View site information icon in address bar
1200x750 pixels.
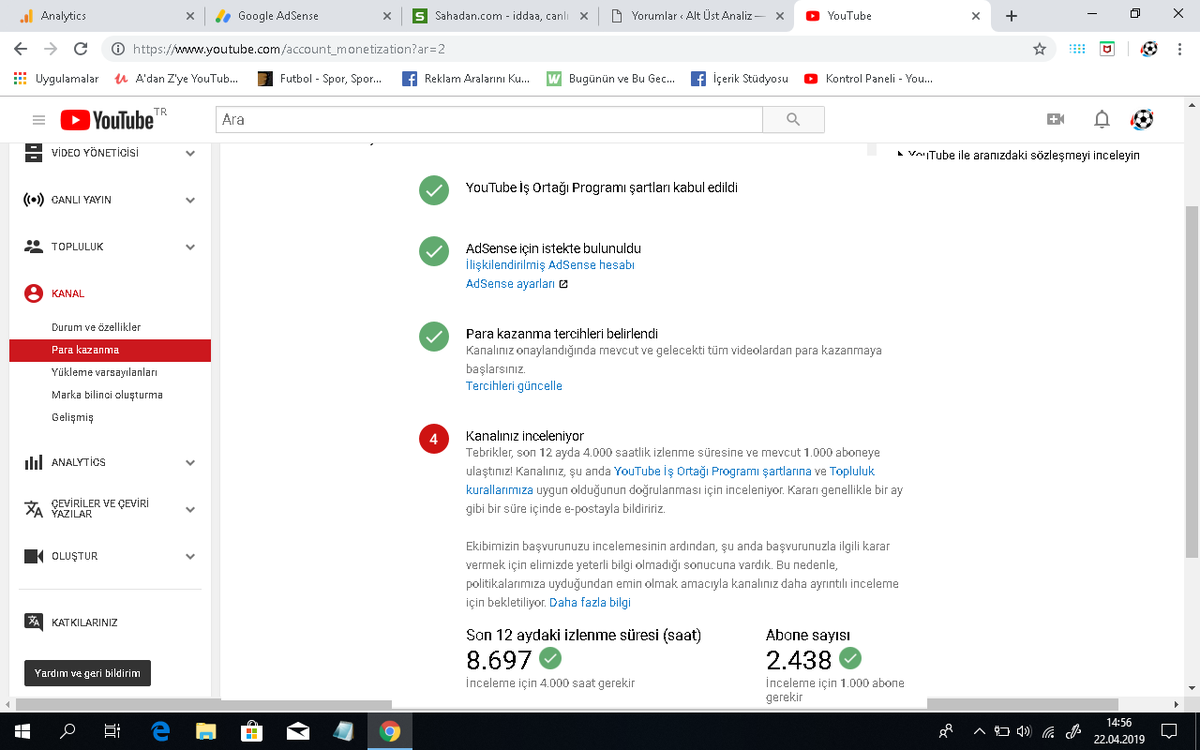(118, 48)
